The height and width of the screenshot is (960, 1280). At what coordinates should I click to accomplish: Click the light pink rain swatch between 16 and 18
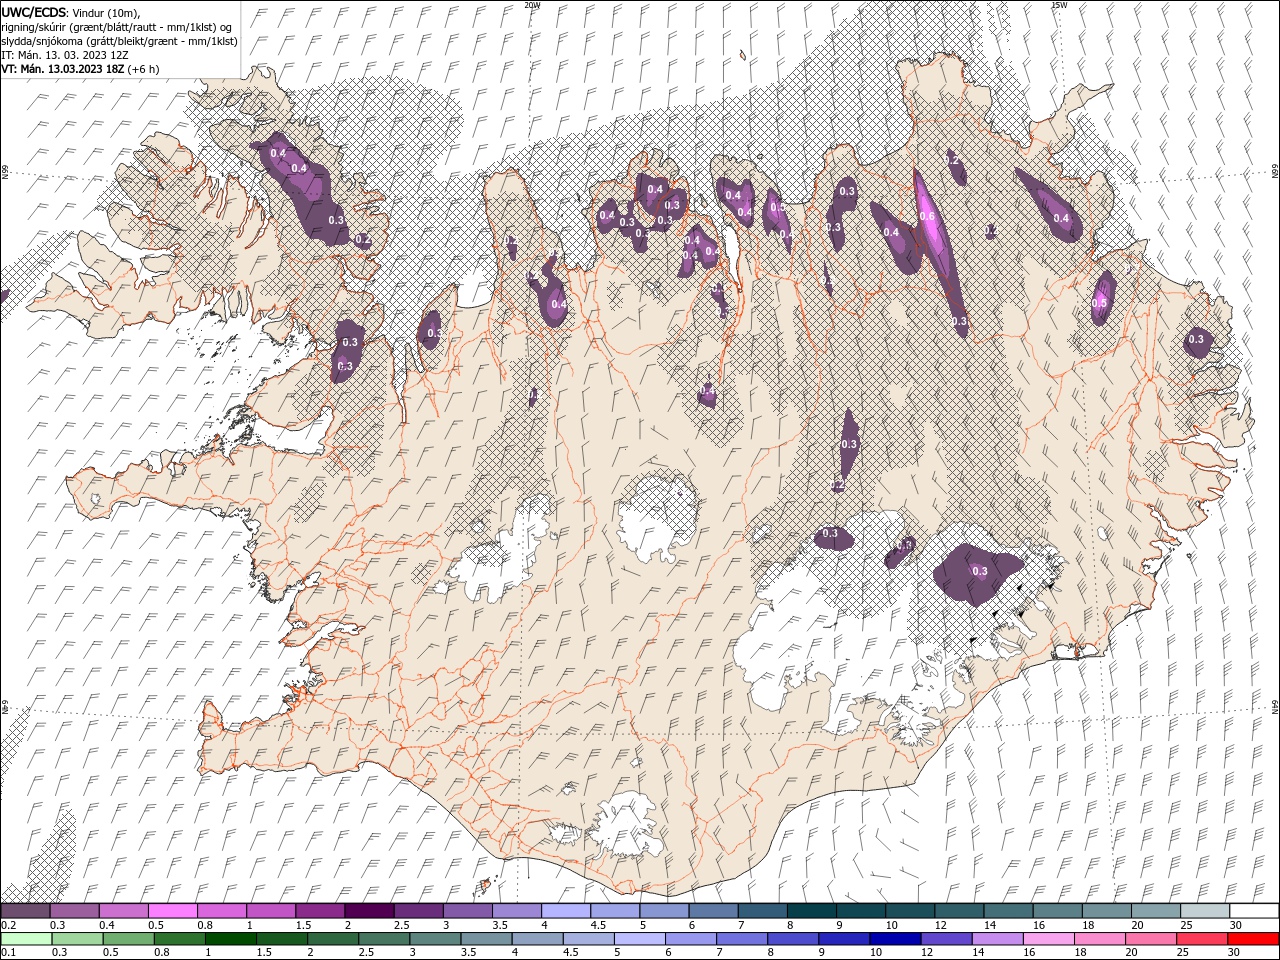pyautogui.click(x=1048, y=939)
